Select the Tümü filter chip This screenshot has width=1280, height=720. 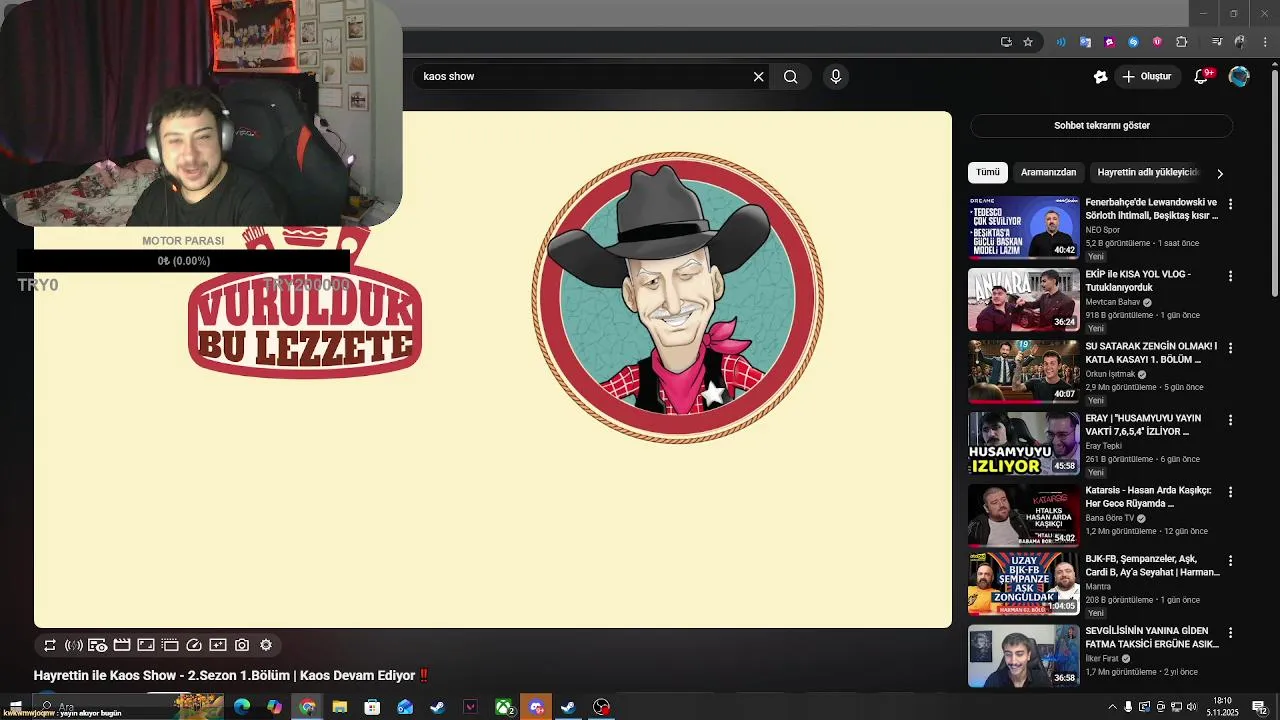pos(988,172)
